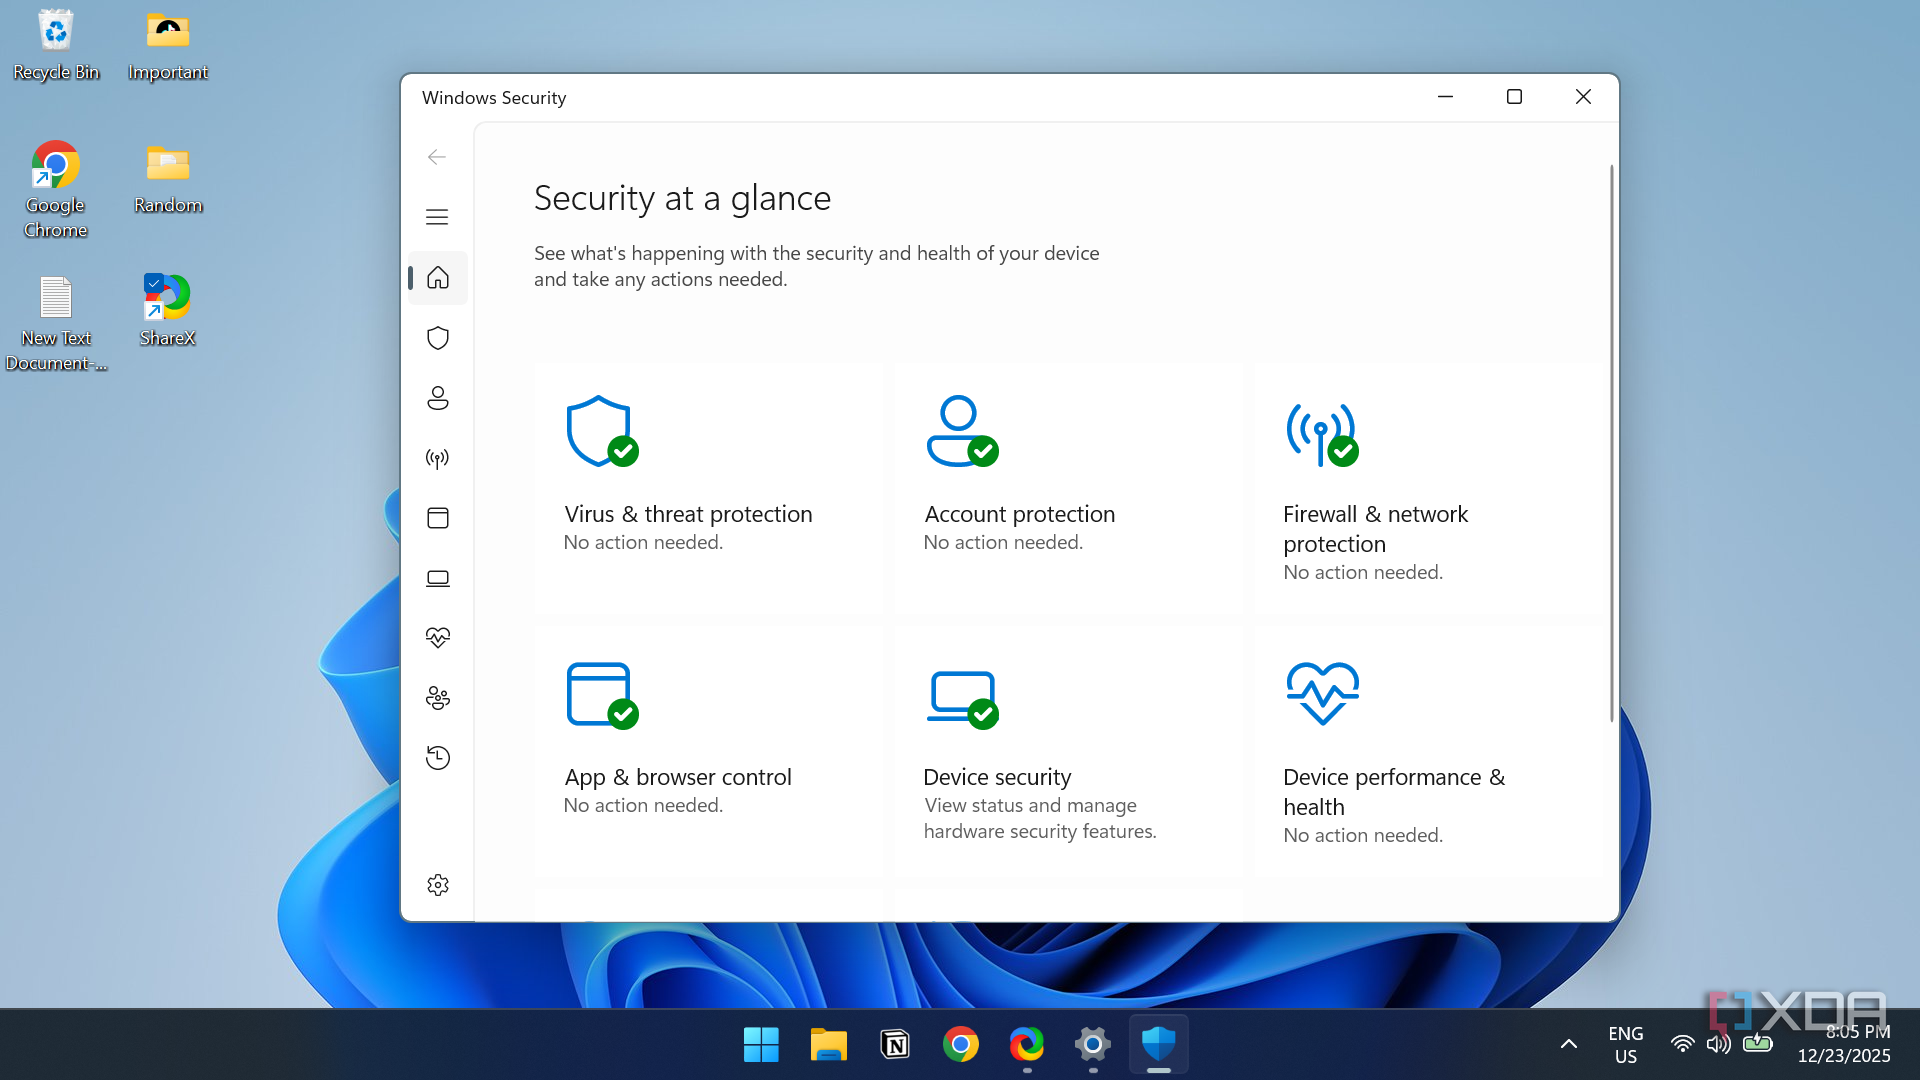The height and width of the screenshot is (1080, 1920).
Task: Maximize the Windows Security window
Action: pos(1514,97)
